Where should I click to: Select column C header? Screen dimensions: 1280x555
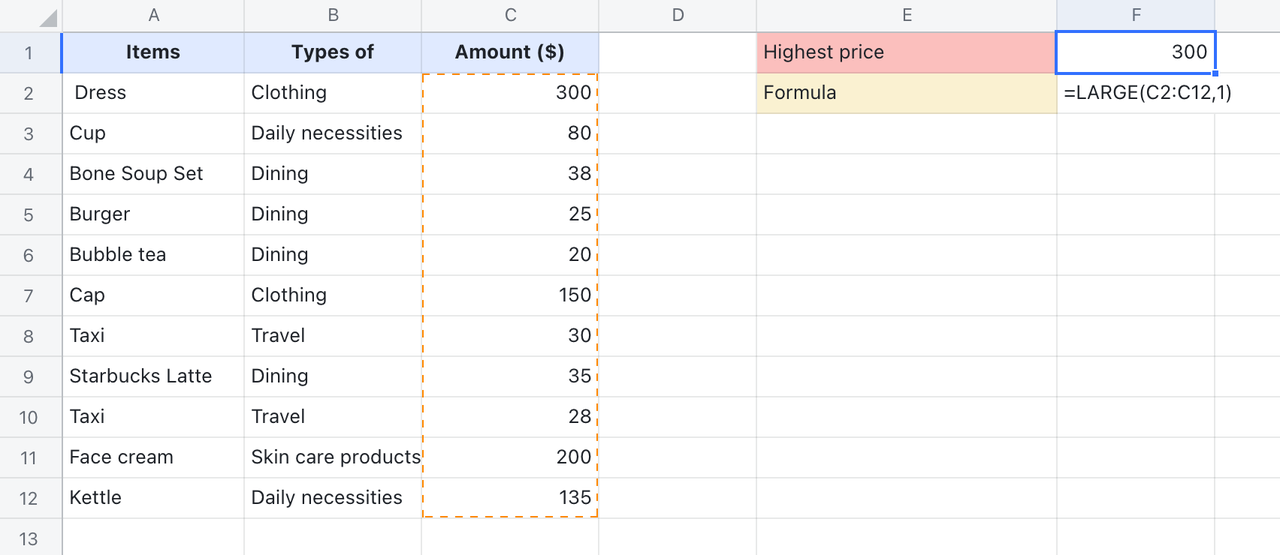[510, 15]
